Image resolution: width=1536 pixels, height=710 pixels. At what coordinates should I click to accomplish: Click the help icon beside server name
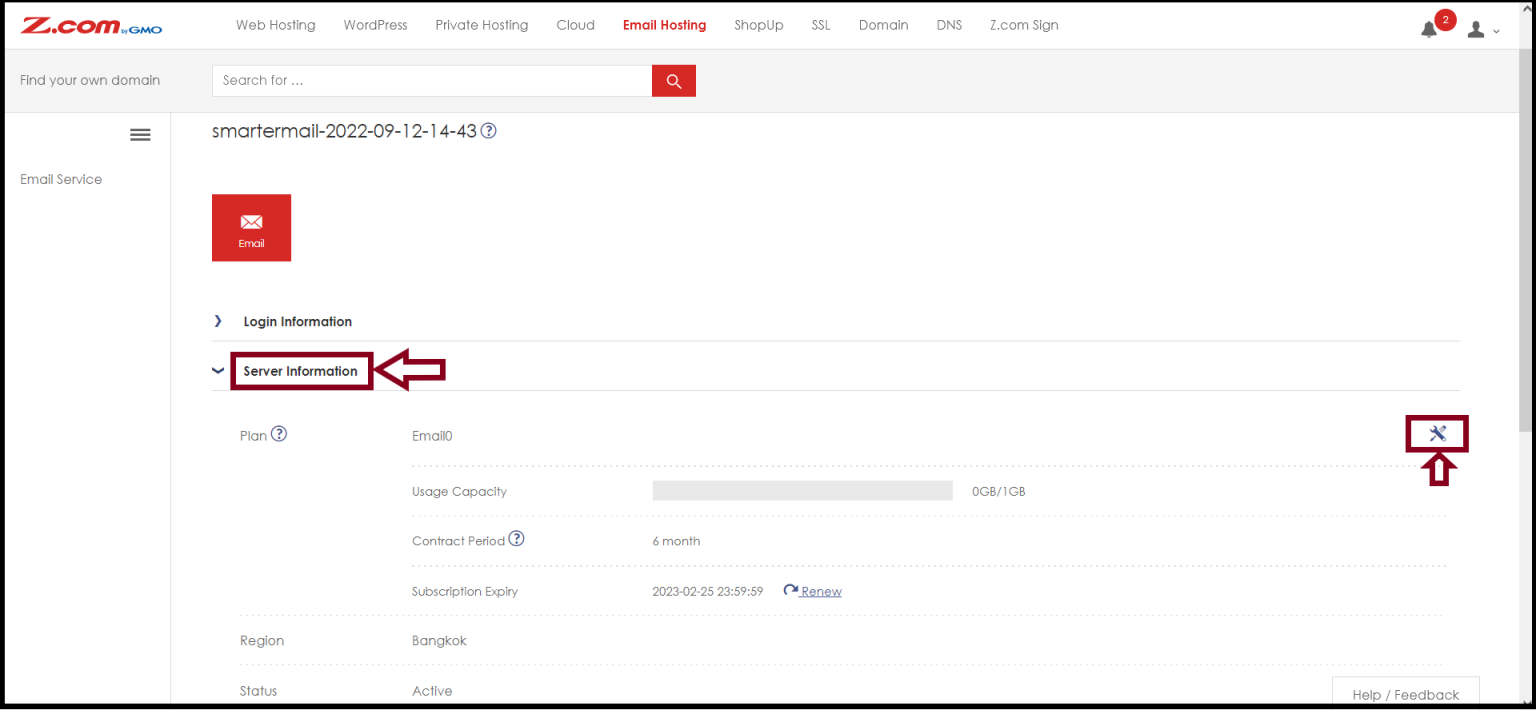click(489, 131)
